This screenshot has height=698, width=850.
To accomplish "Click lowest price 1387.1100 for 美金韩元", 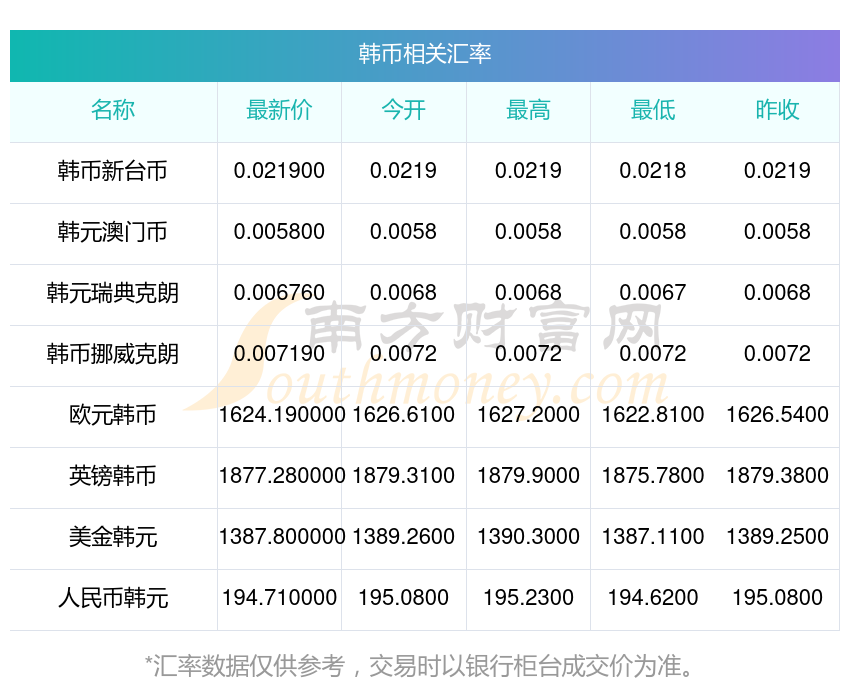I will coord(653,537).
